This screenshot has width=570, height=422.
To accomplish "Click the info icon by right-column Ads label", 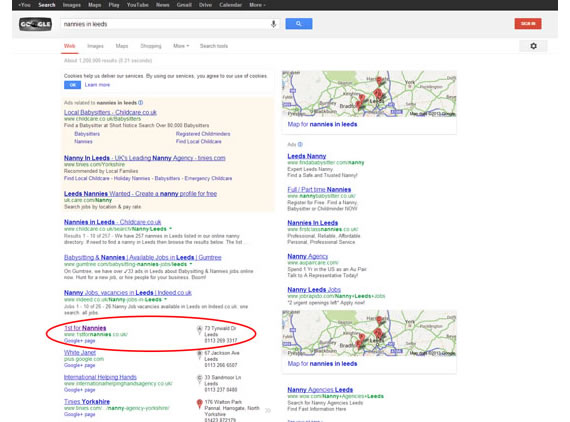I will click(x=300, y=145).
